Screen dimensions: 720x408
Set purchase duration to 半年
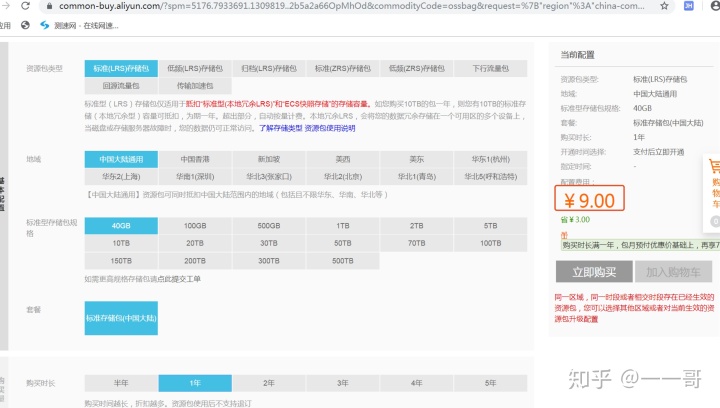click(121, 383)
